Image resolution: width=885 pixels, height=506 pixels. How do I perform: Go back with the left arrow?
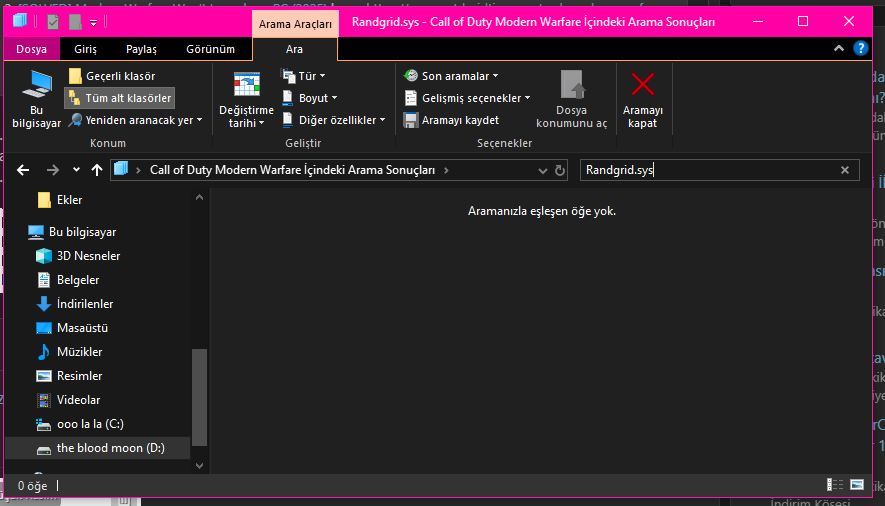pyautogui.click(x=23, y=170)
